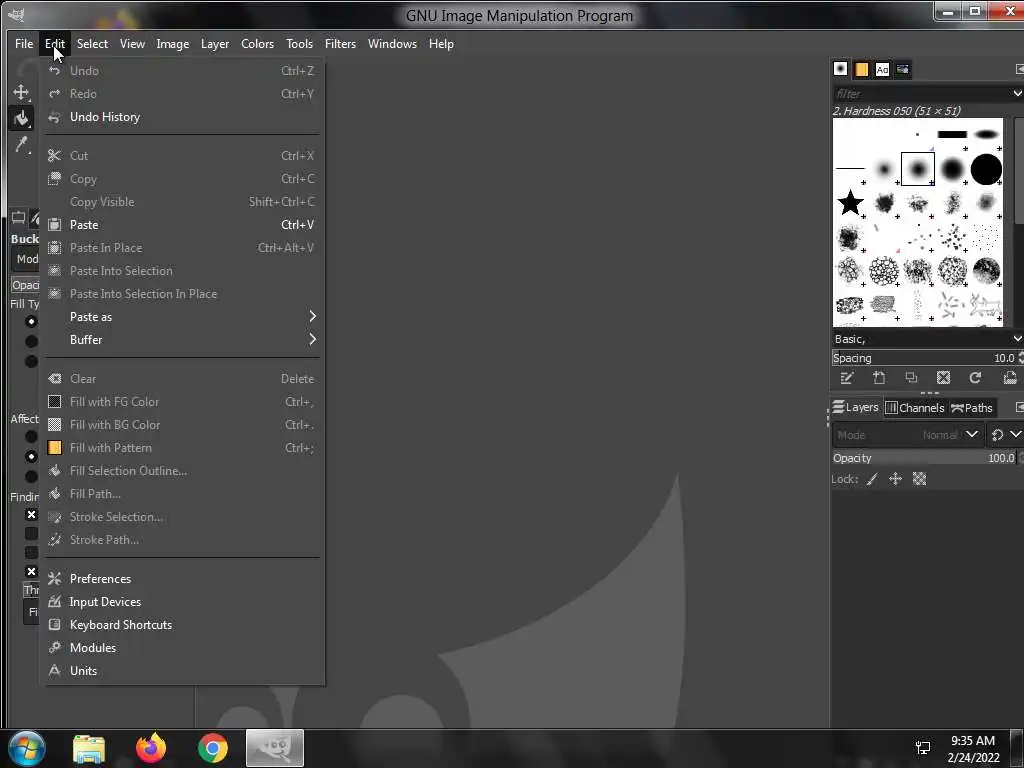Select first Fill Type radio button

(x=31, y=321)
